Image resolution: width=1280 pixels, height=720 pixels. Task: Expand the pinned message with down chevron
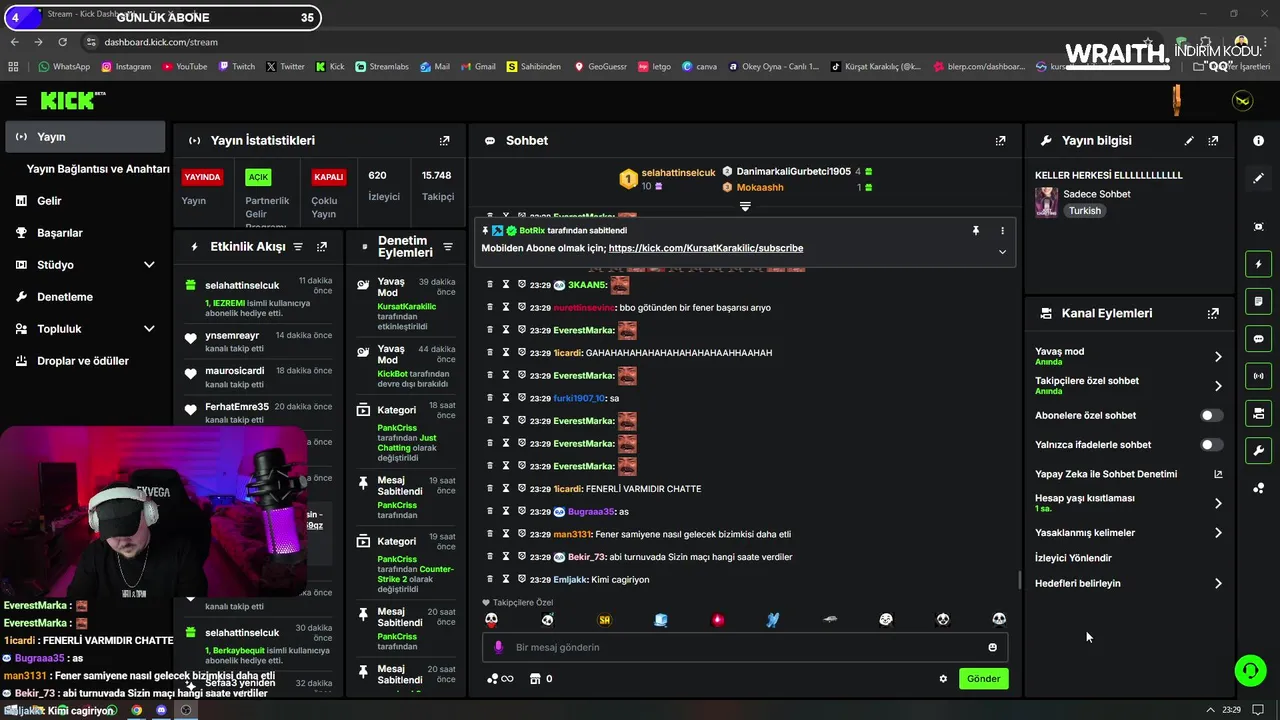coord(1002,252)
